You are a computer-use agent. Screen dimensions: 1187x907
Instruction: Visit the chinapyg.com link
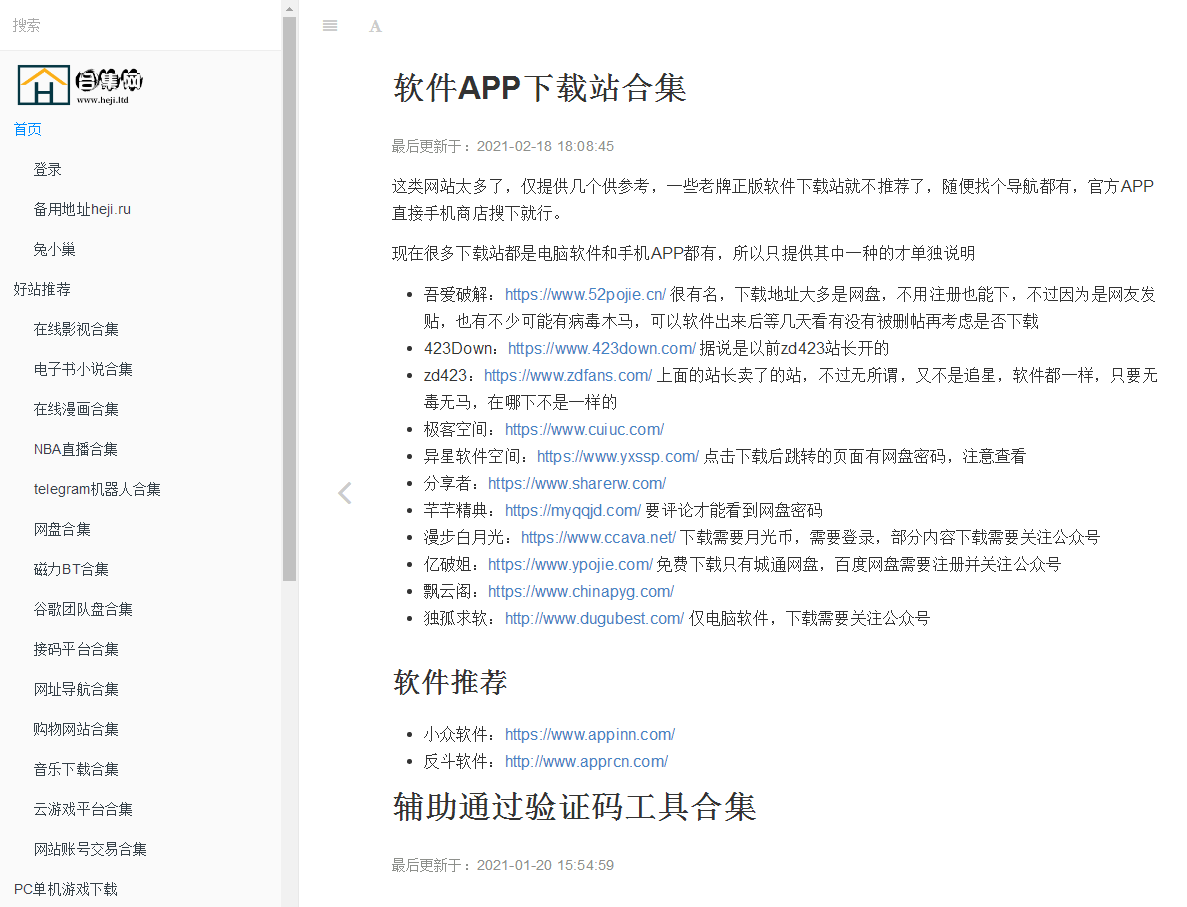coord(581,591)
